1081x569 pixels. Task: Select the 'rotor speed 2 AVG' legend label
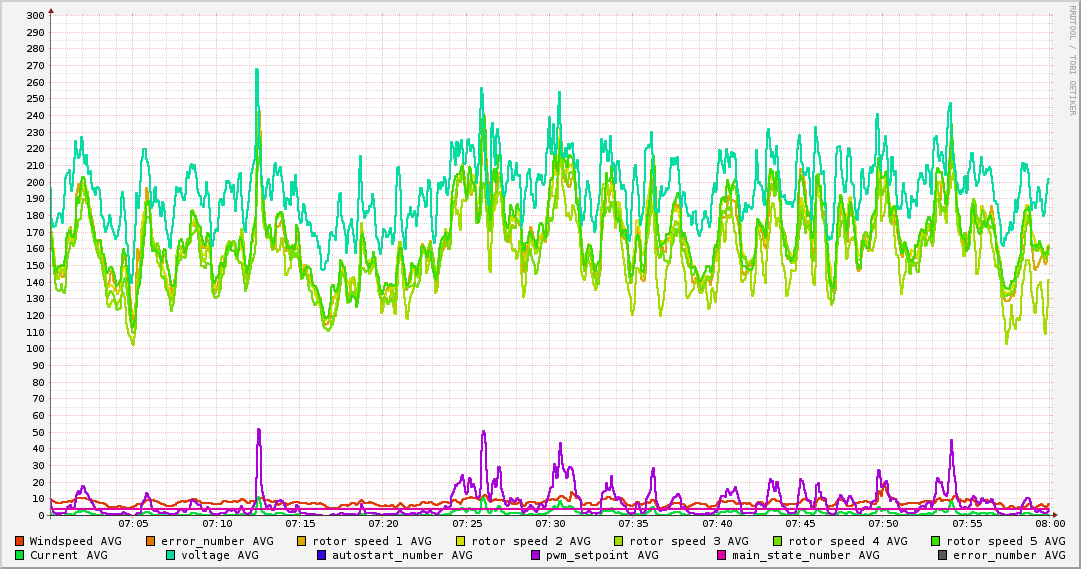530,541
